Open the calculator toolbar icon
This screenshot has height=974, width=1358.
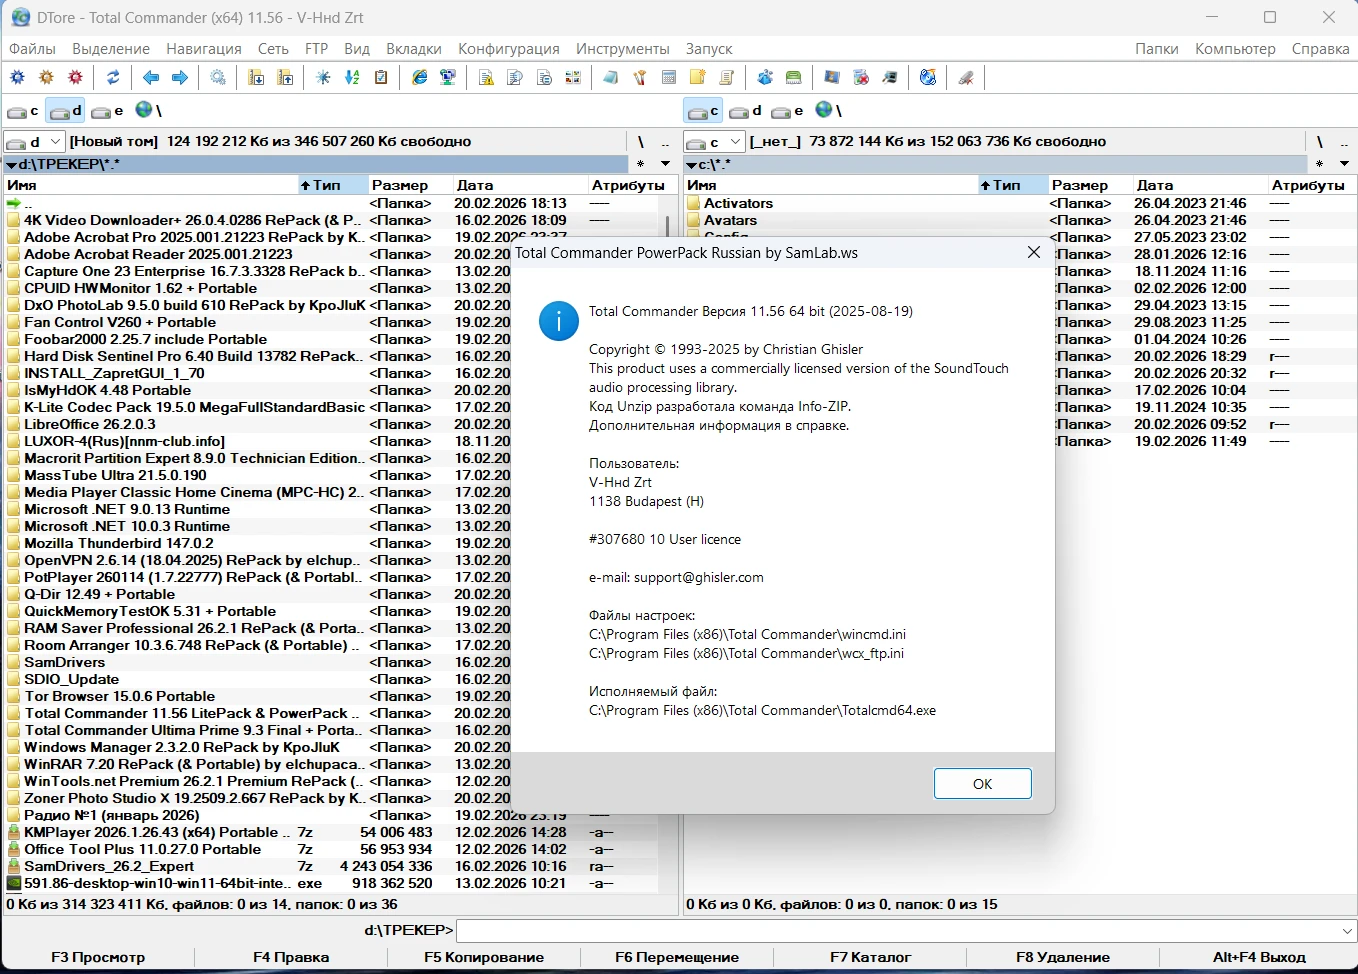669,78
